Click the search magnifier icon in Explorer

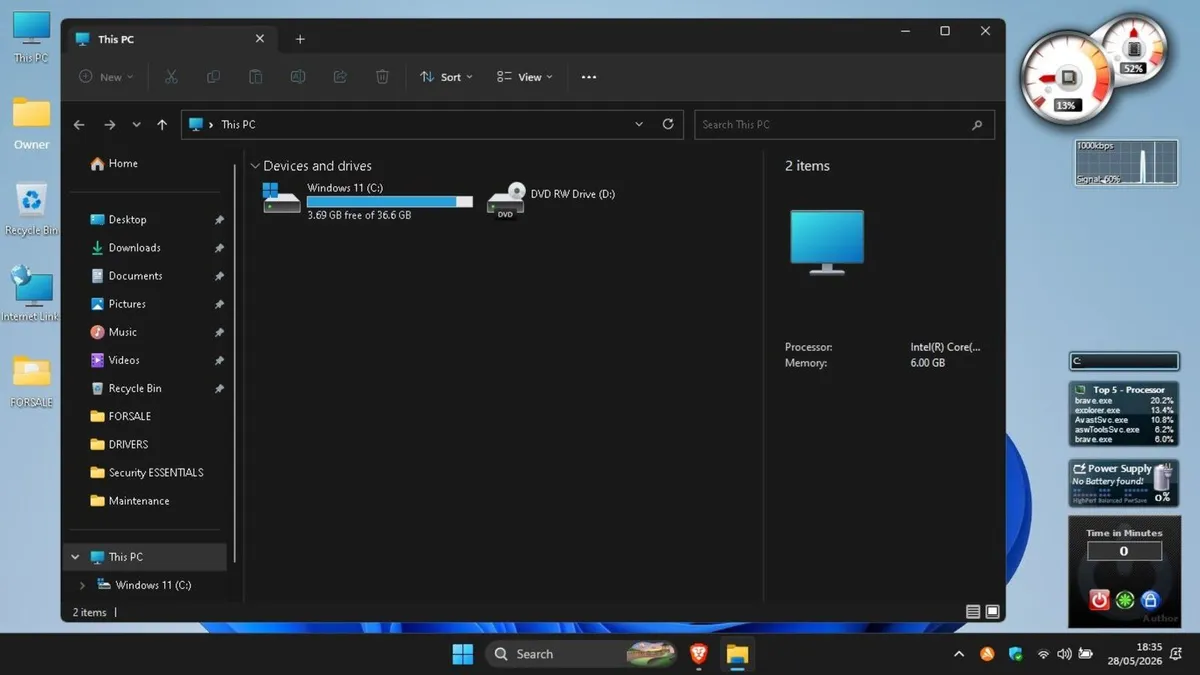(x=977, y=125)
